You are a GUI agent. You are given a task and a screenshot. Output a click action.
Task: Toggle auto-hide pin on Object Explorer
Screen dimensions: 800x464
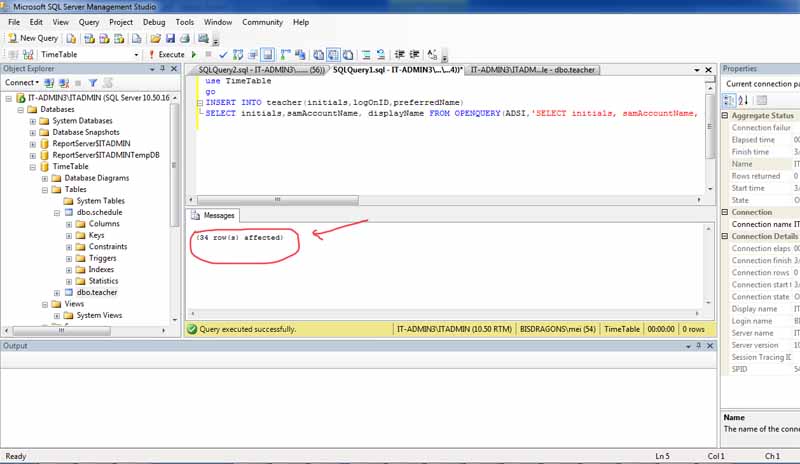[163, 68]
